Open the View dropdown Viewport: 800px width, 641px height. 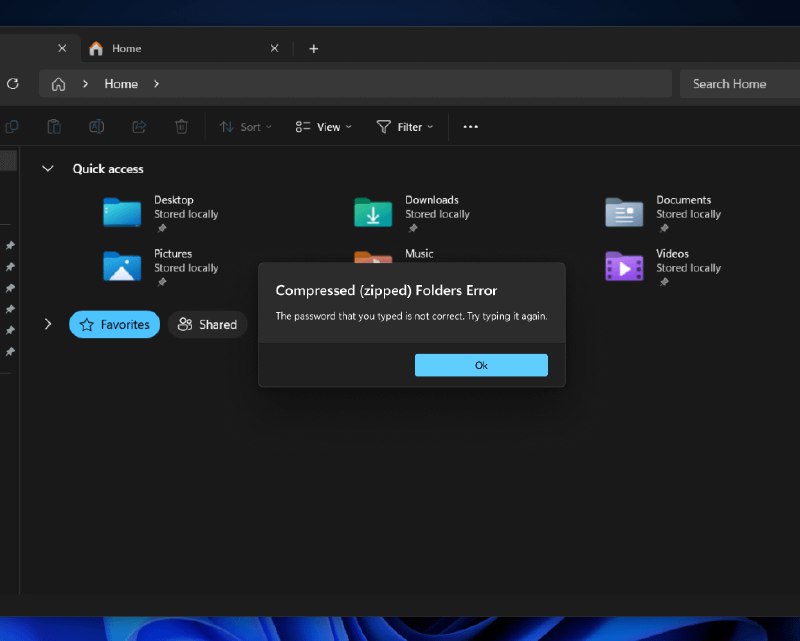coord(323,127)
